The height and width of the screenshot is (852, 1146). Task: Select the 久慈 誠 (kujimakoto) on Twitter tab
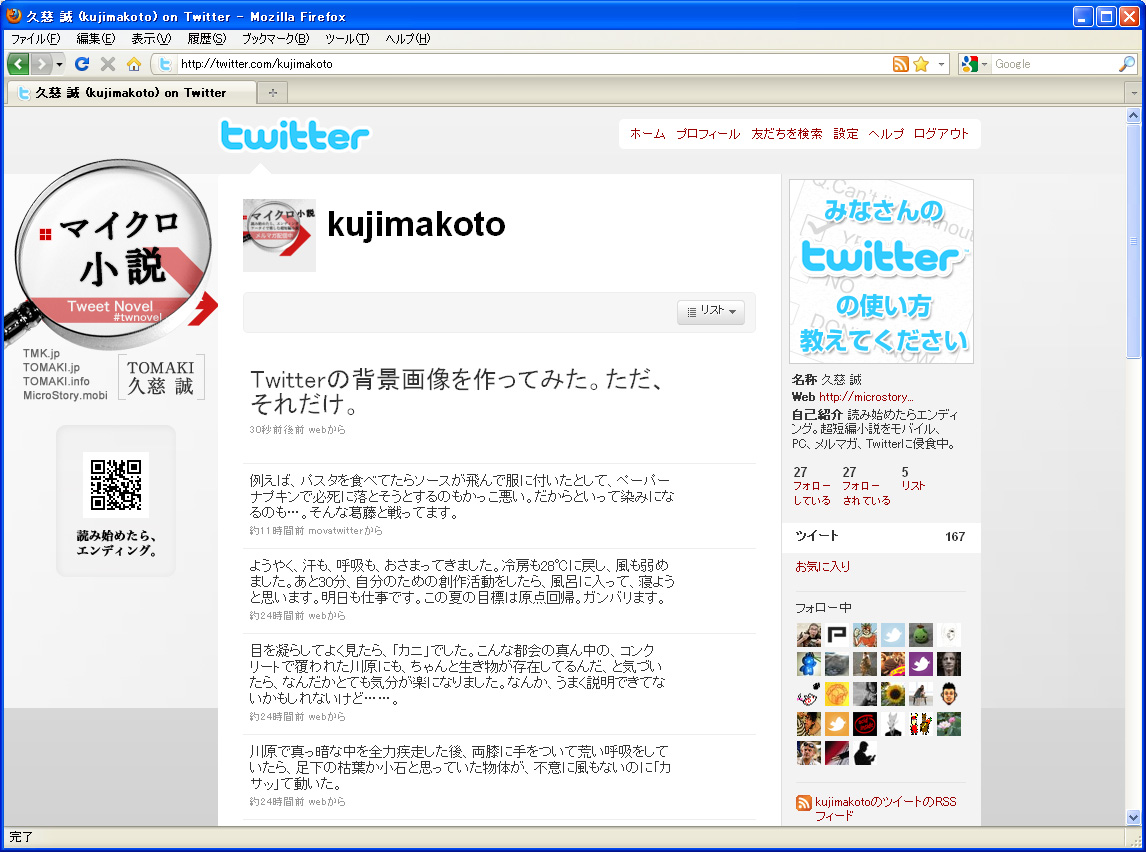click(132, 93)
